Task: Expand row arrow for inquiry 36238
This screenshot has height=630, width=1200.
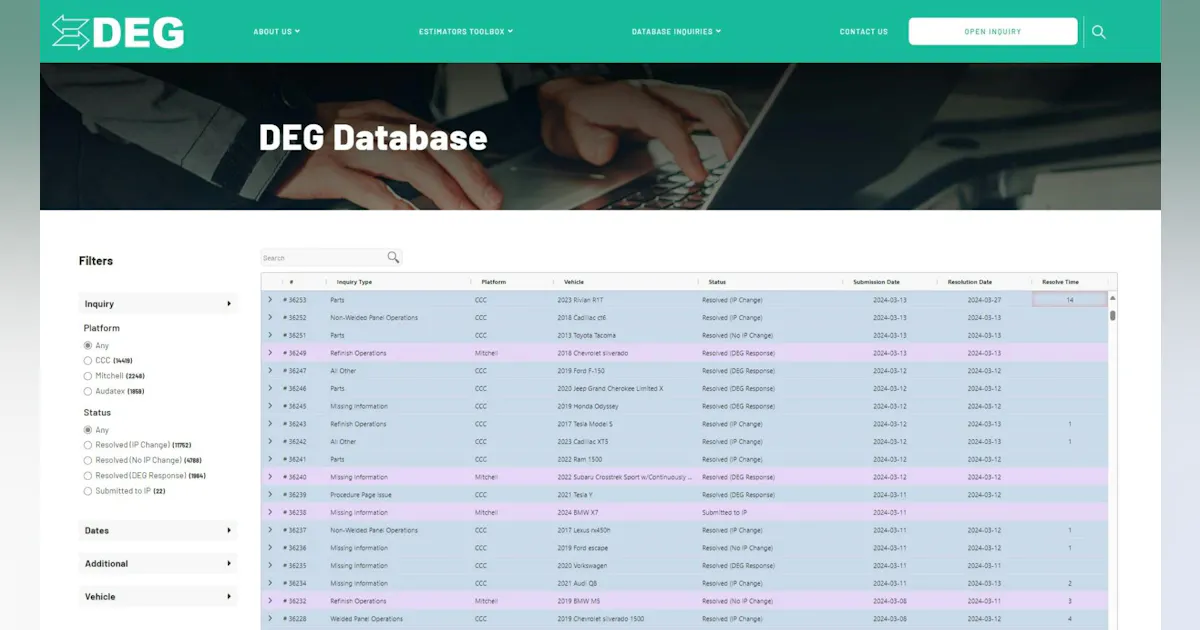Action: point(270,513)
